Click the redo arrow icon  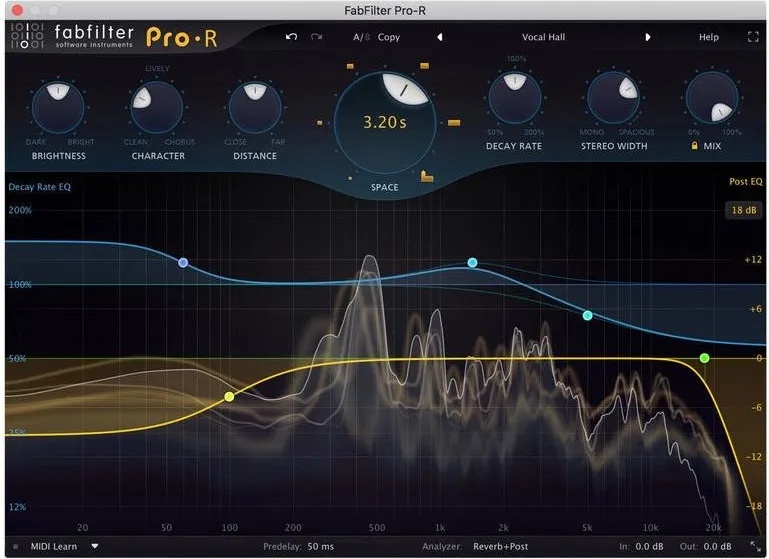316,37
